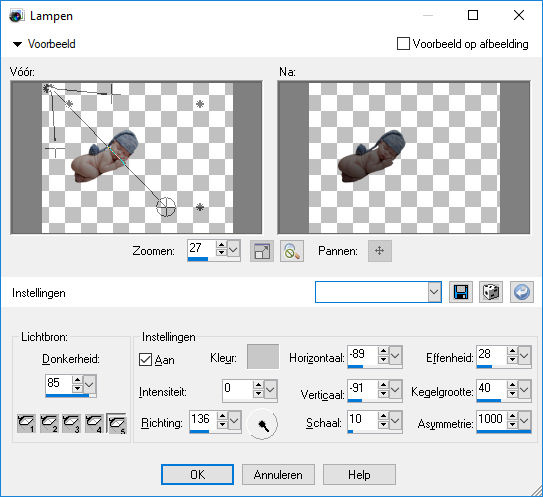This screenshot has width=543, height=497.
Task: Reset settings to default arrow icon
Action: 522,292
